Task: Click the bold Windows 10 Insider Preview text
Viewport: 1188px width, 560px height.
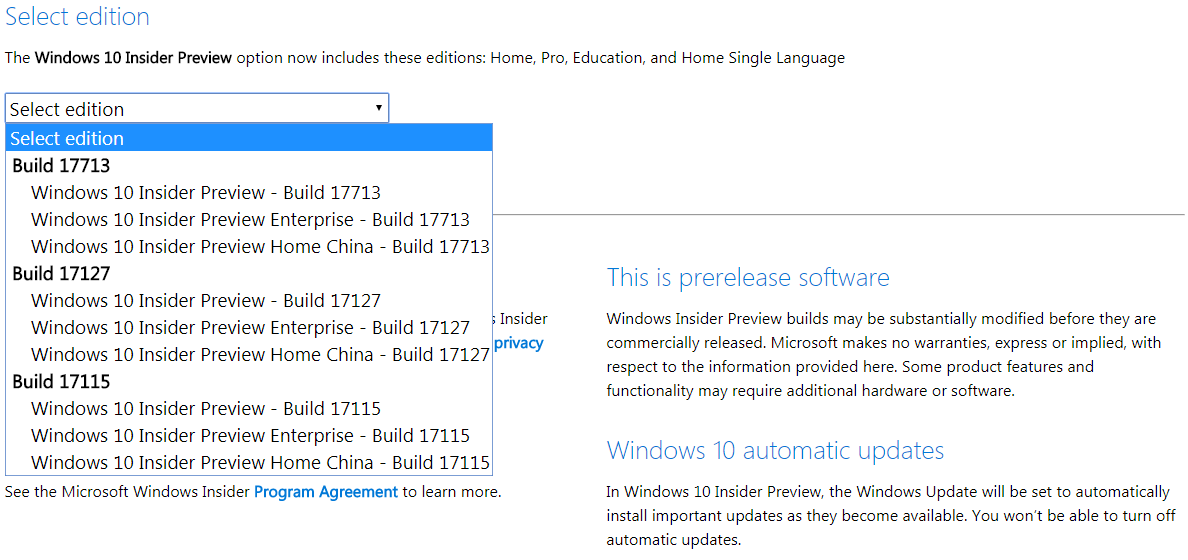Action: [133, 58]
